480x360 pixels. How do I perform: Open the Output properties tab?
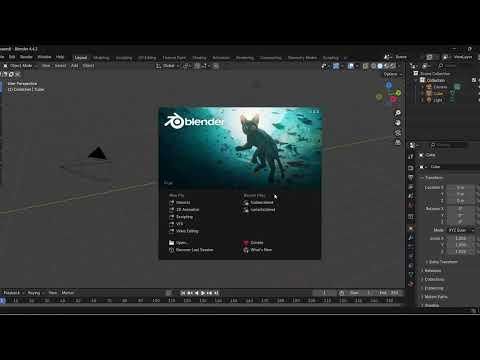coord(411,177)
